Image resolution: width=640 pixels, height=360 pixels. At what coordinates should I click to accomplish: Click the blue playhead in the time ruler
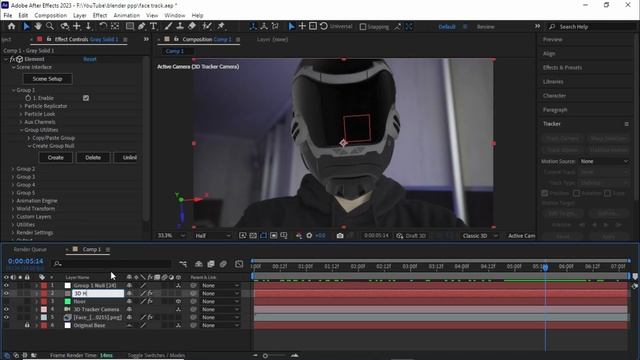pos(545,267)
